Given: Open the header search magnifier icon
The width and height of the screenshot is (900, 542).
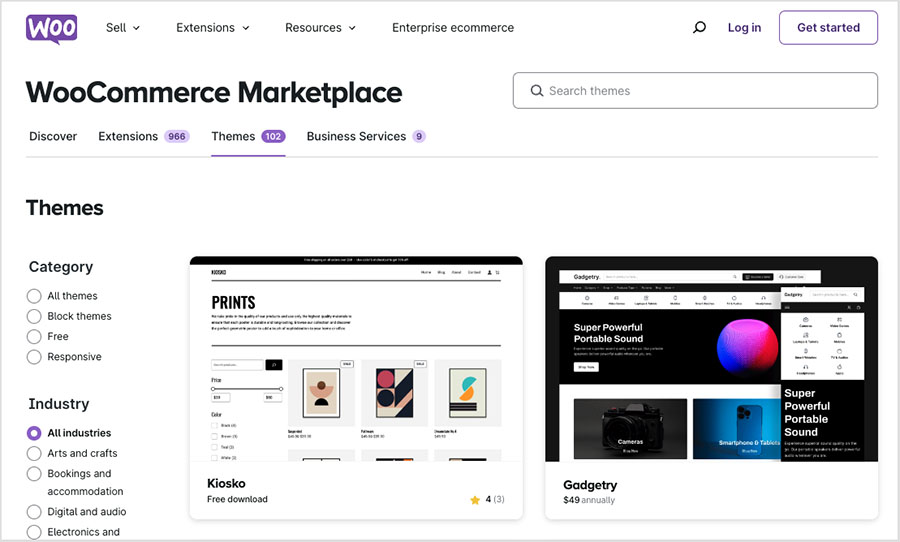Looking at the screenshot, I should tap(699, 28).
